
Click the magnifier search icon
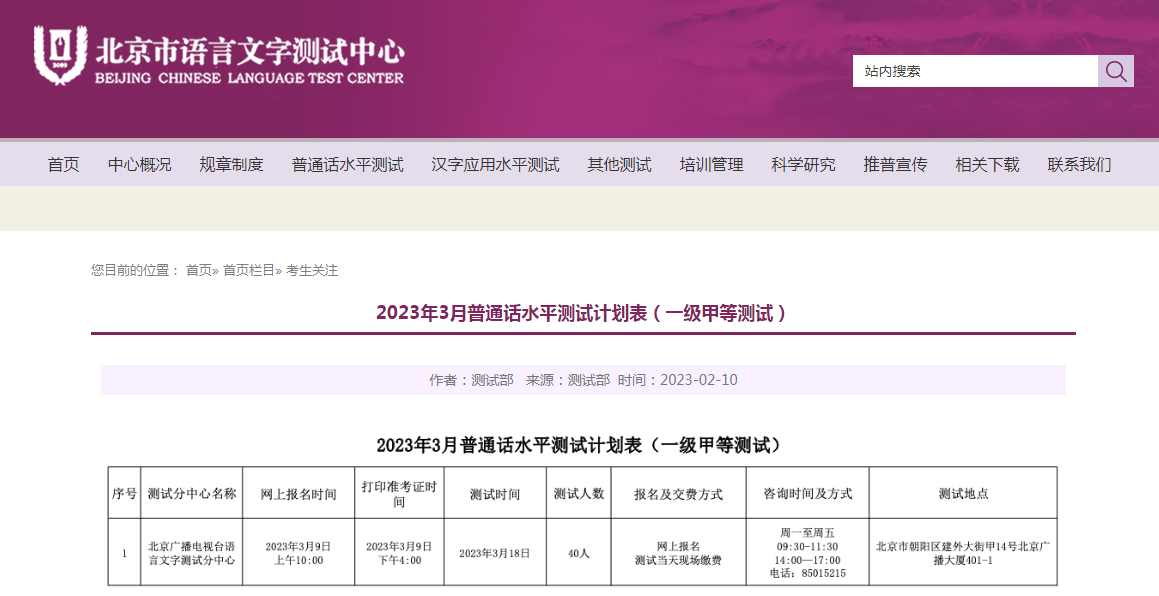click(x=1116, y=71)
